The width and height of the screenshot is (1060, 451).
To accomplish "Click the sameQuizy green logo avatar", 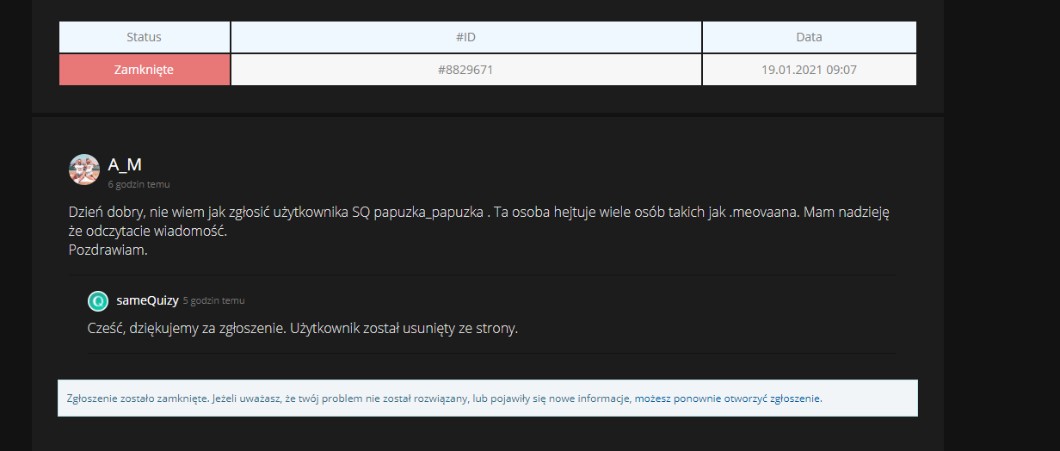I will [x=98, y=301].
